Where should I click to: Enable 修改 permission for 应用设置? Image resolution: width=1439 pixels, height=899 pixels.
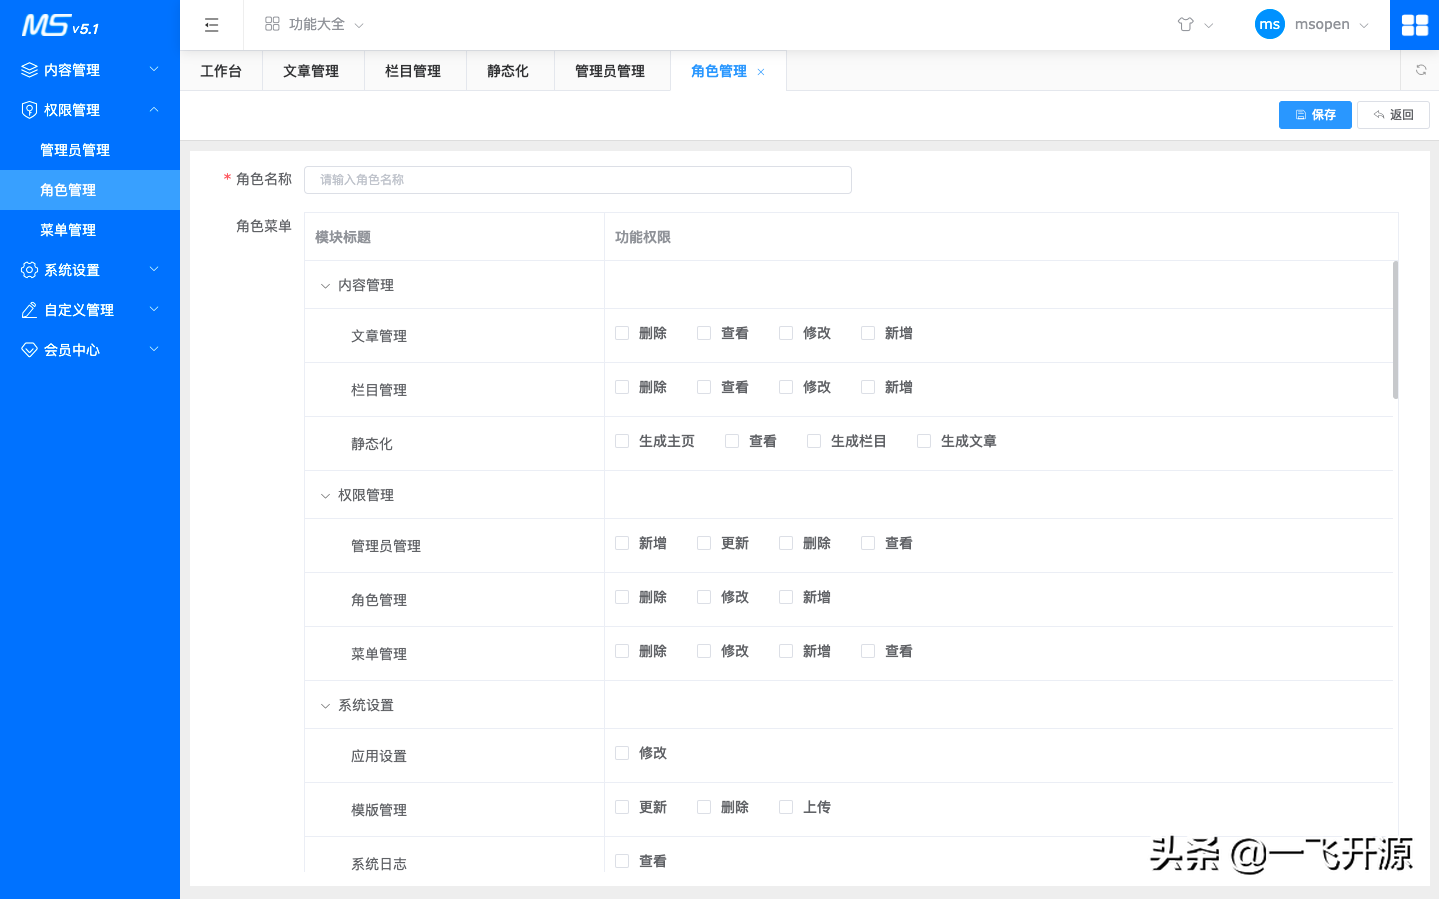621,753
